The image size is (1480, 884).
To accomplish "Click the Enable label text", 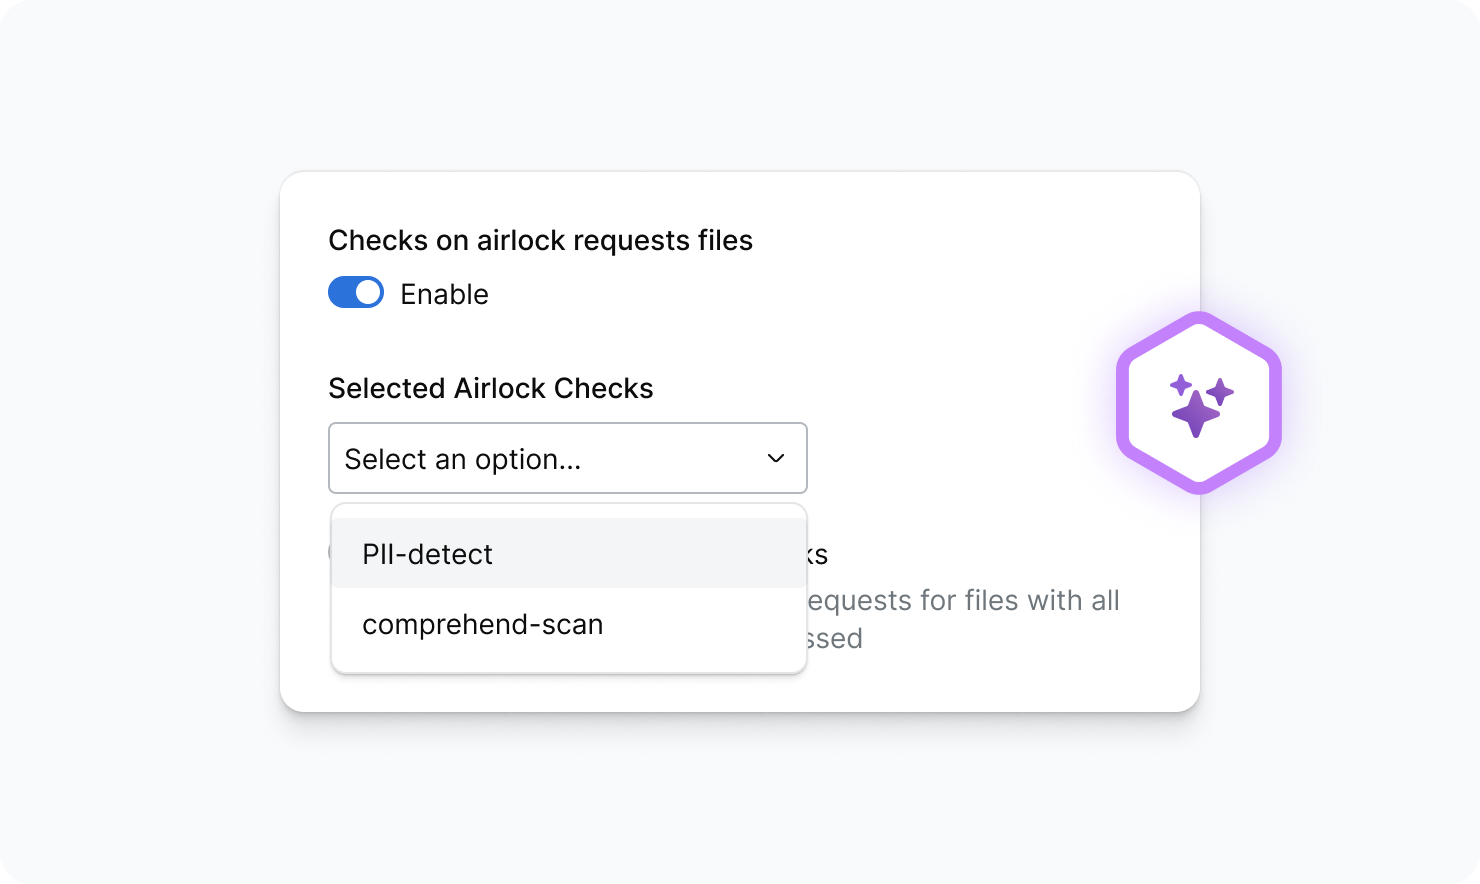I will [x=444, y=294].
